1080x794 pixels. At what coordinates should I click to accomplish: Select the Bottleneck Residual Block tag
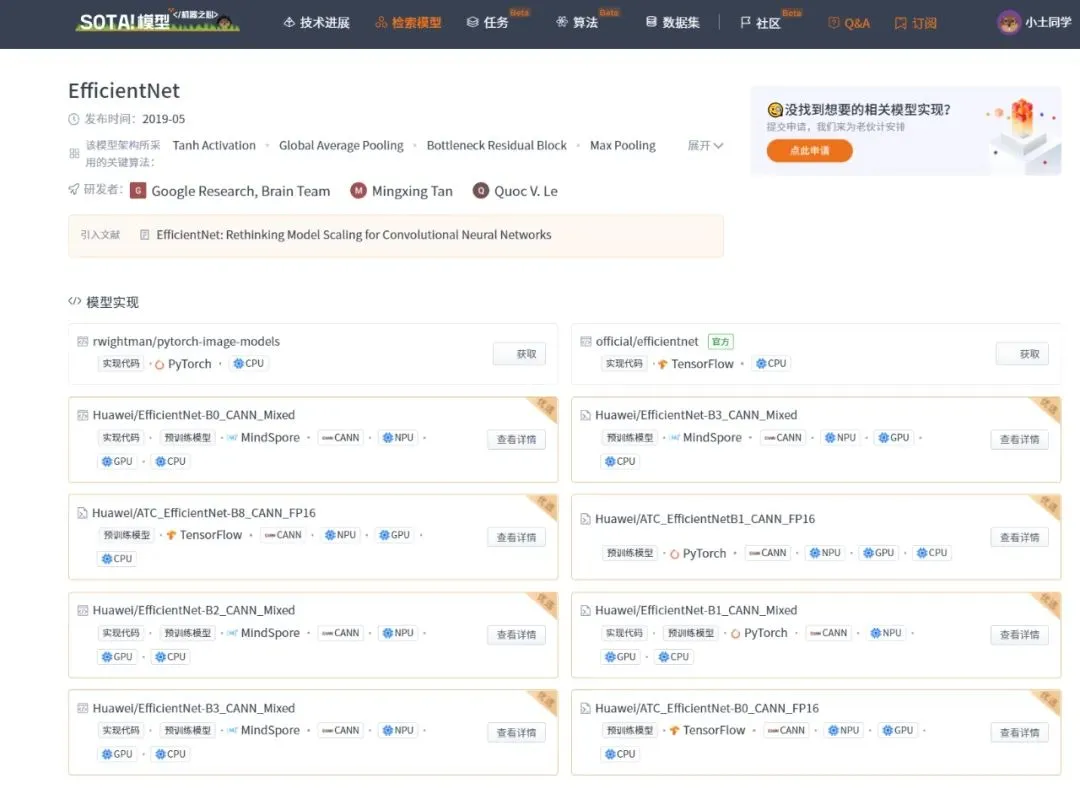497,145
